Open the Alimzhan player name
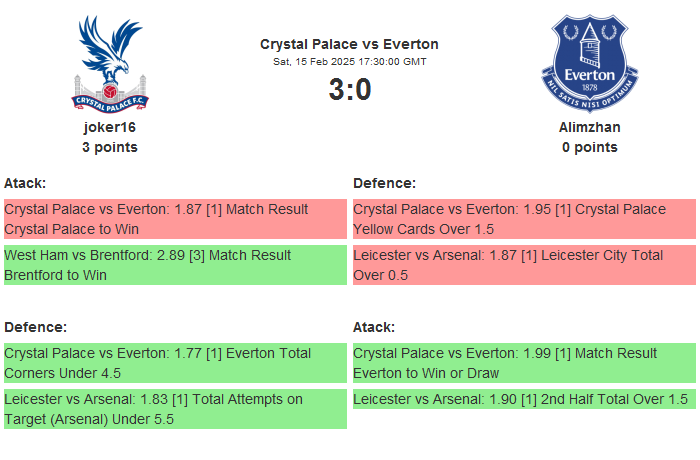Screen dimensions: 700x460 pos(589,127)
